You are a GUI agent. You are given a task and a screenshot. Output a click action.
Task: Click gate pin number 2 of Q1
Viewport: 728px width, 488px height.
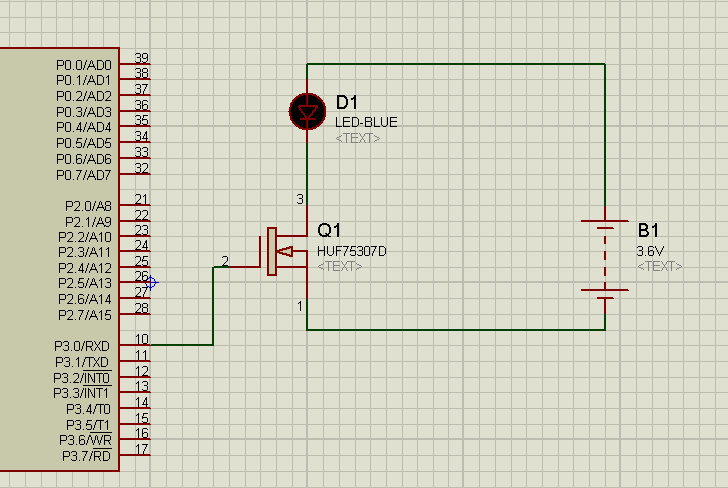tap(224, 262)
